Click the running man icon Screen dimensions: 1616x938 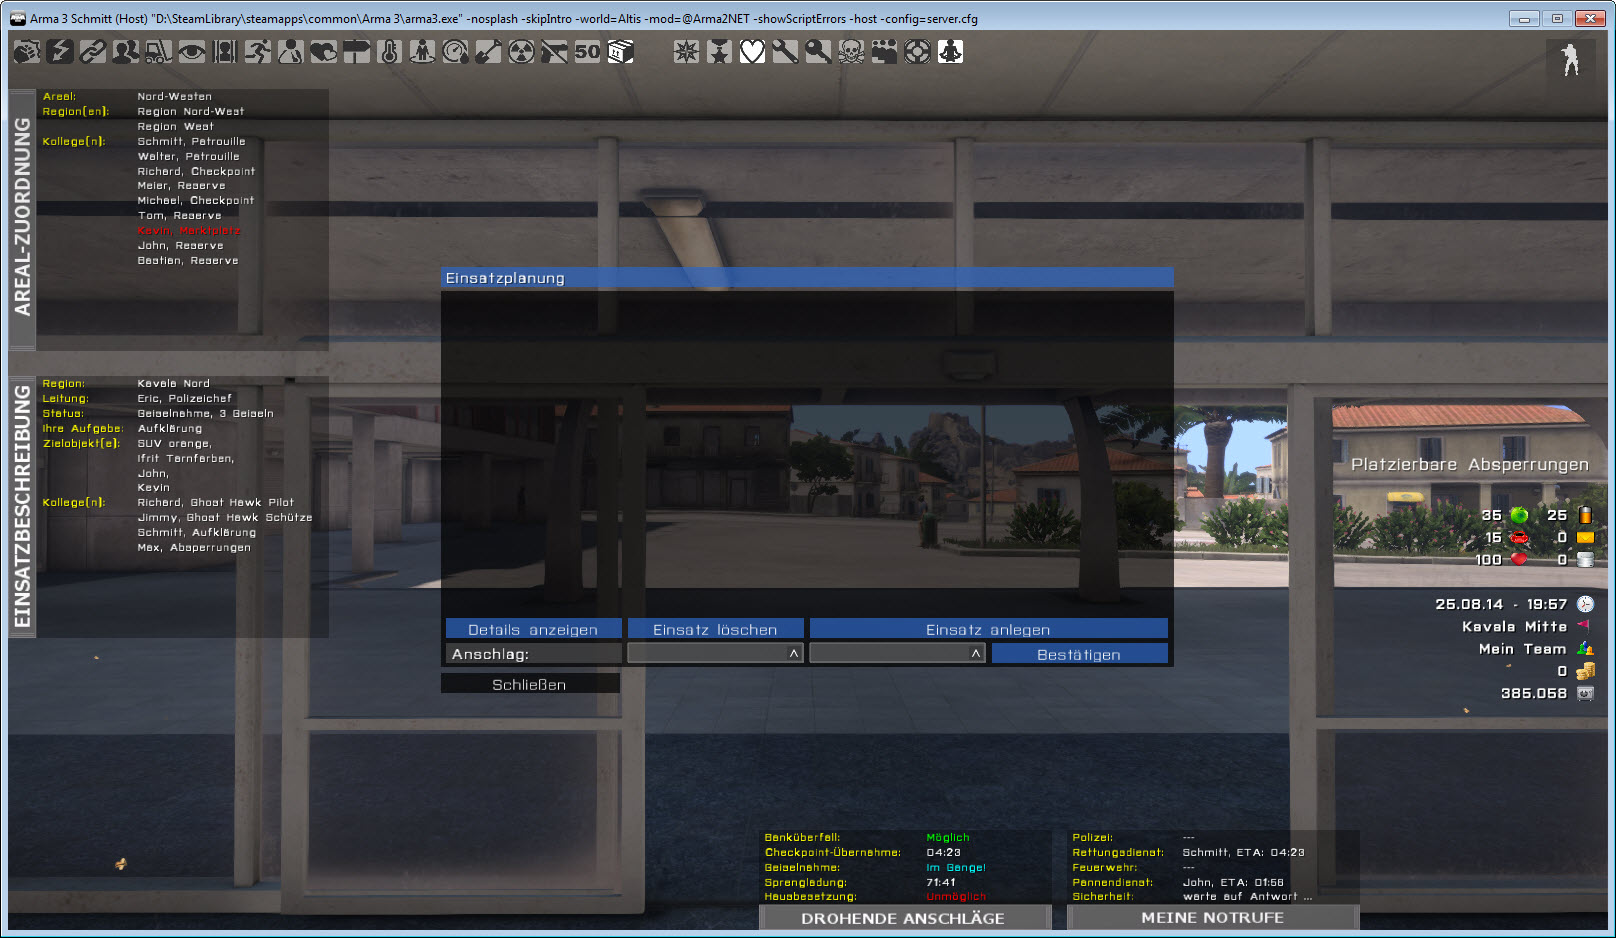[x=258, y=51]
